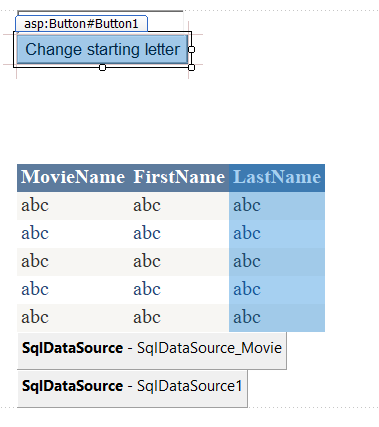Viewport: 379px width, 427px height.
Task: Click the right-middle resize handle of Button1
Action: tap(191, 49)
